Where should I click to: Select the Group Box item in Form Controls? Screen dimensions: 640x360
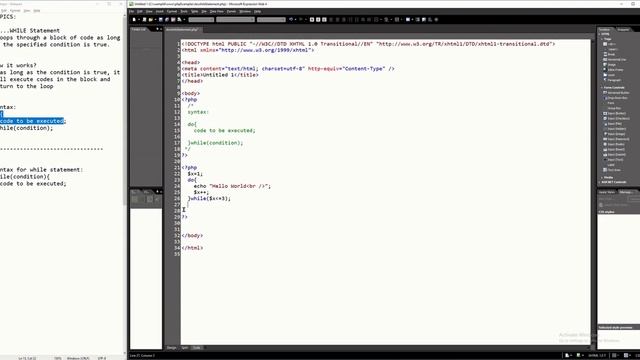tap(613, 108)
